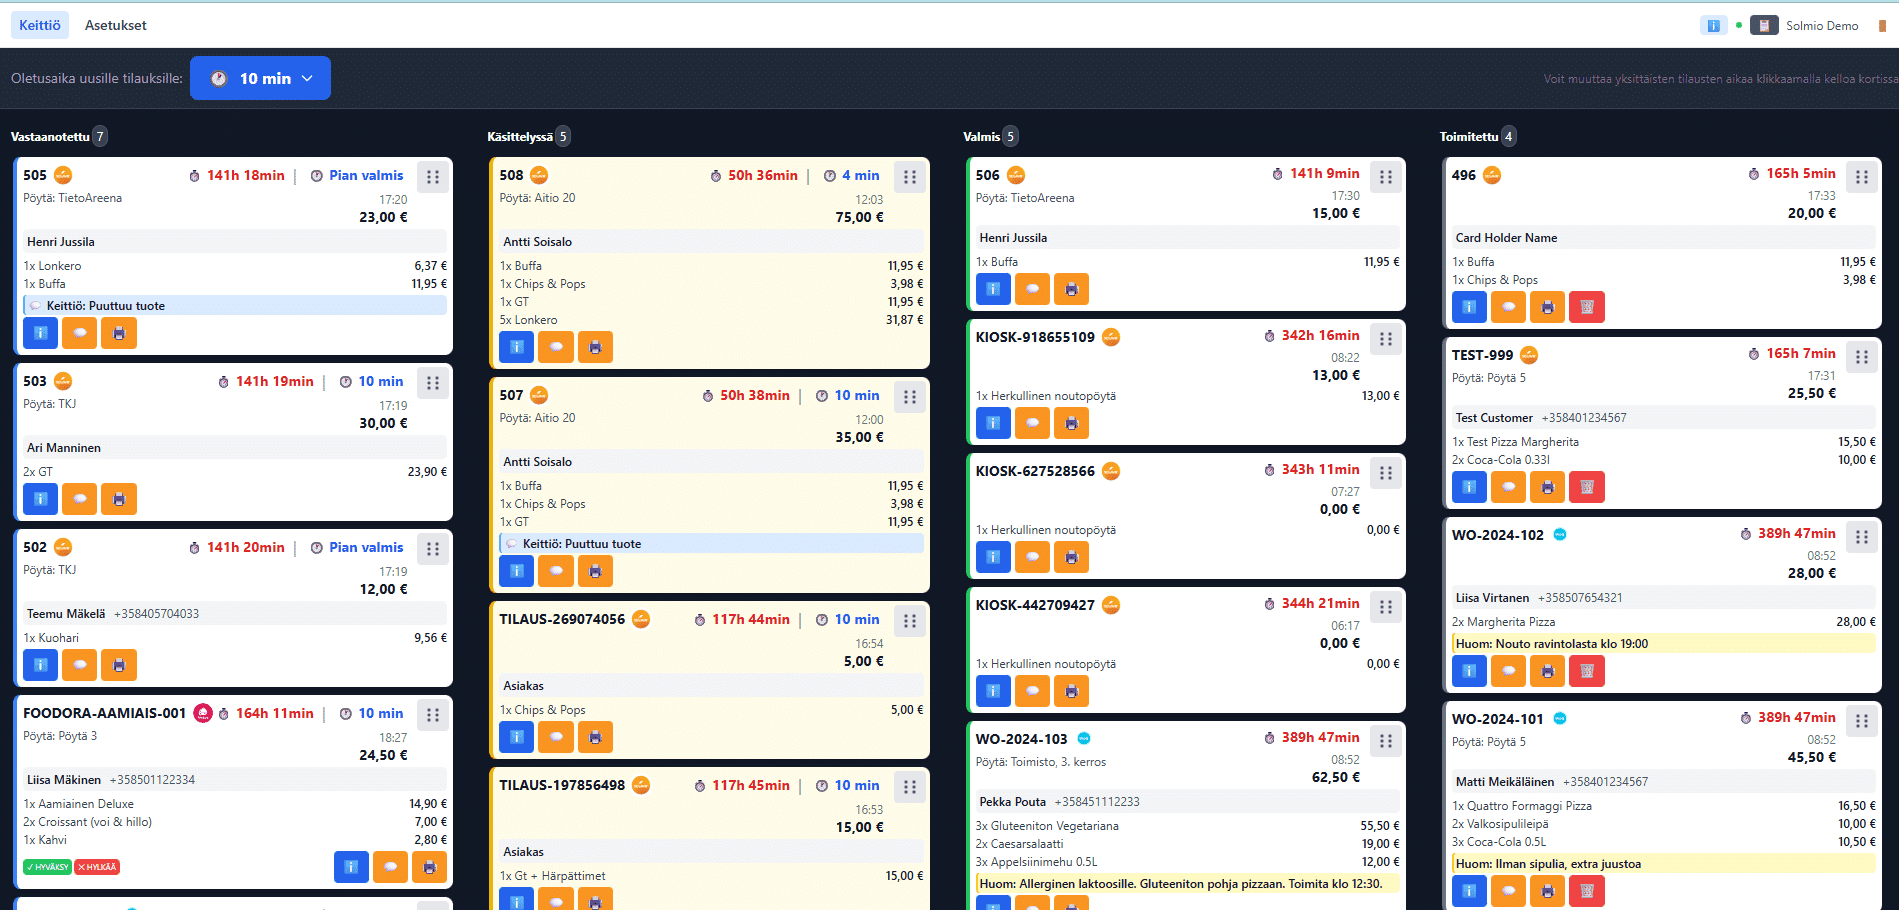Send a message on order 508
Screen dimensions: 1899x910
(556, 347)
